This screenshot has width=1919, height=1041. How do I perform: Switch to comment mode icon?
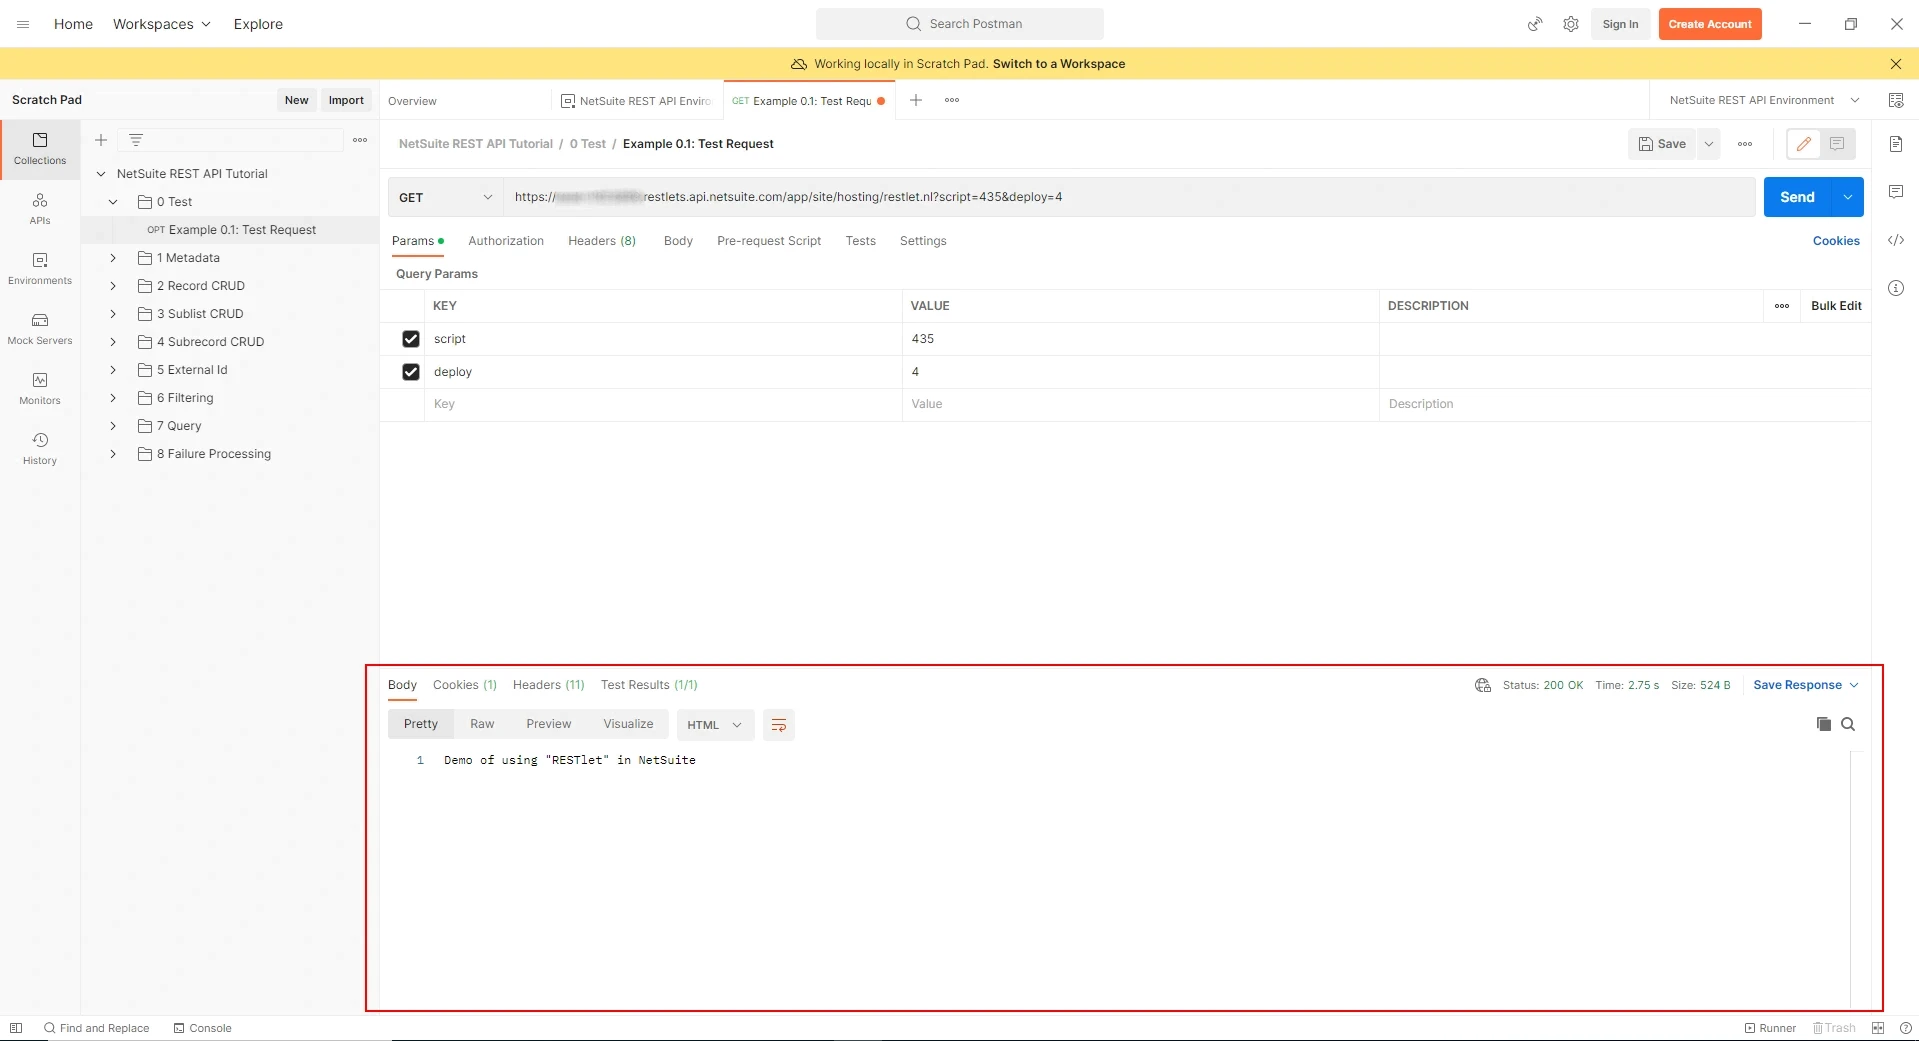(x=1838, y=144)
